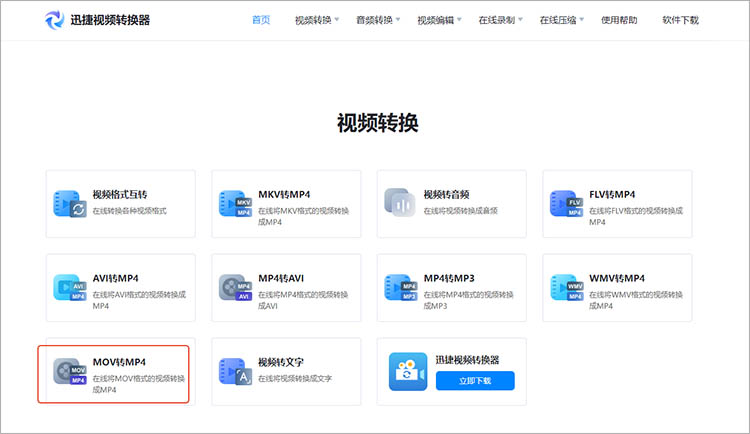Expand the 视频转换 dropdown arrow
Viewport: 750px width, 434px height.
click(x=337, y=20)
